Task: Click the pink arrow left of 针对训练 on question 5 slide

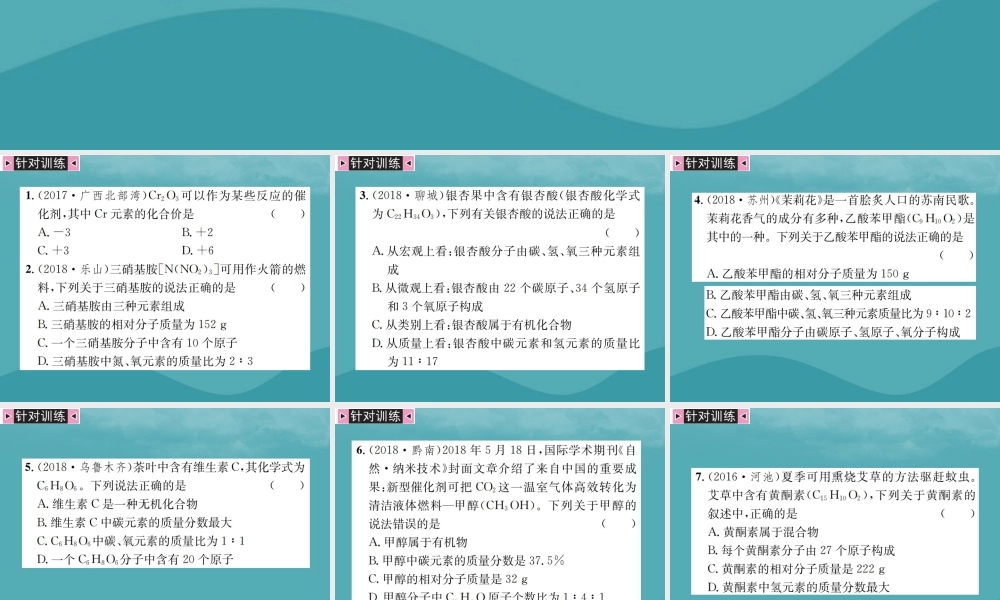Action: point(8,416)
